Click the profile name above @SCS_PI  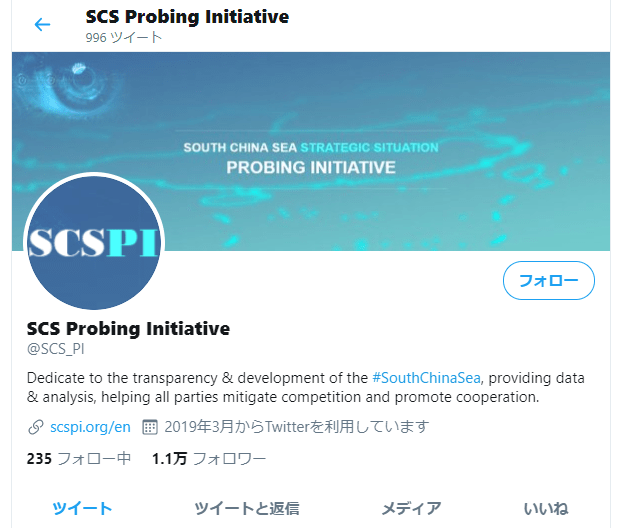128,329
